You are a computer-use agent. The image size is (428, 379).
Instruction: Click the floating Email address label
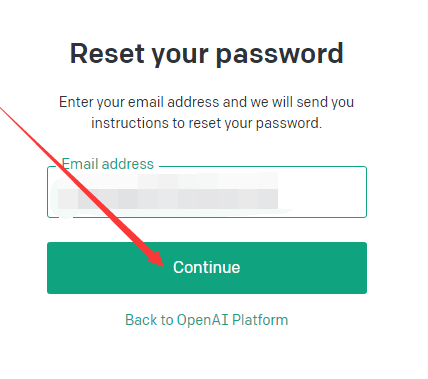[108, 164]
